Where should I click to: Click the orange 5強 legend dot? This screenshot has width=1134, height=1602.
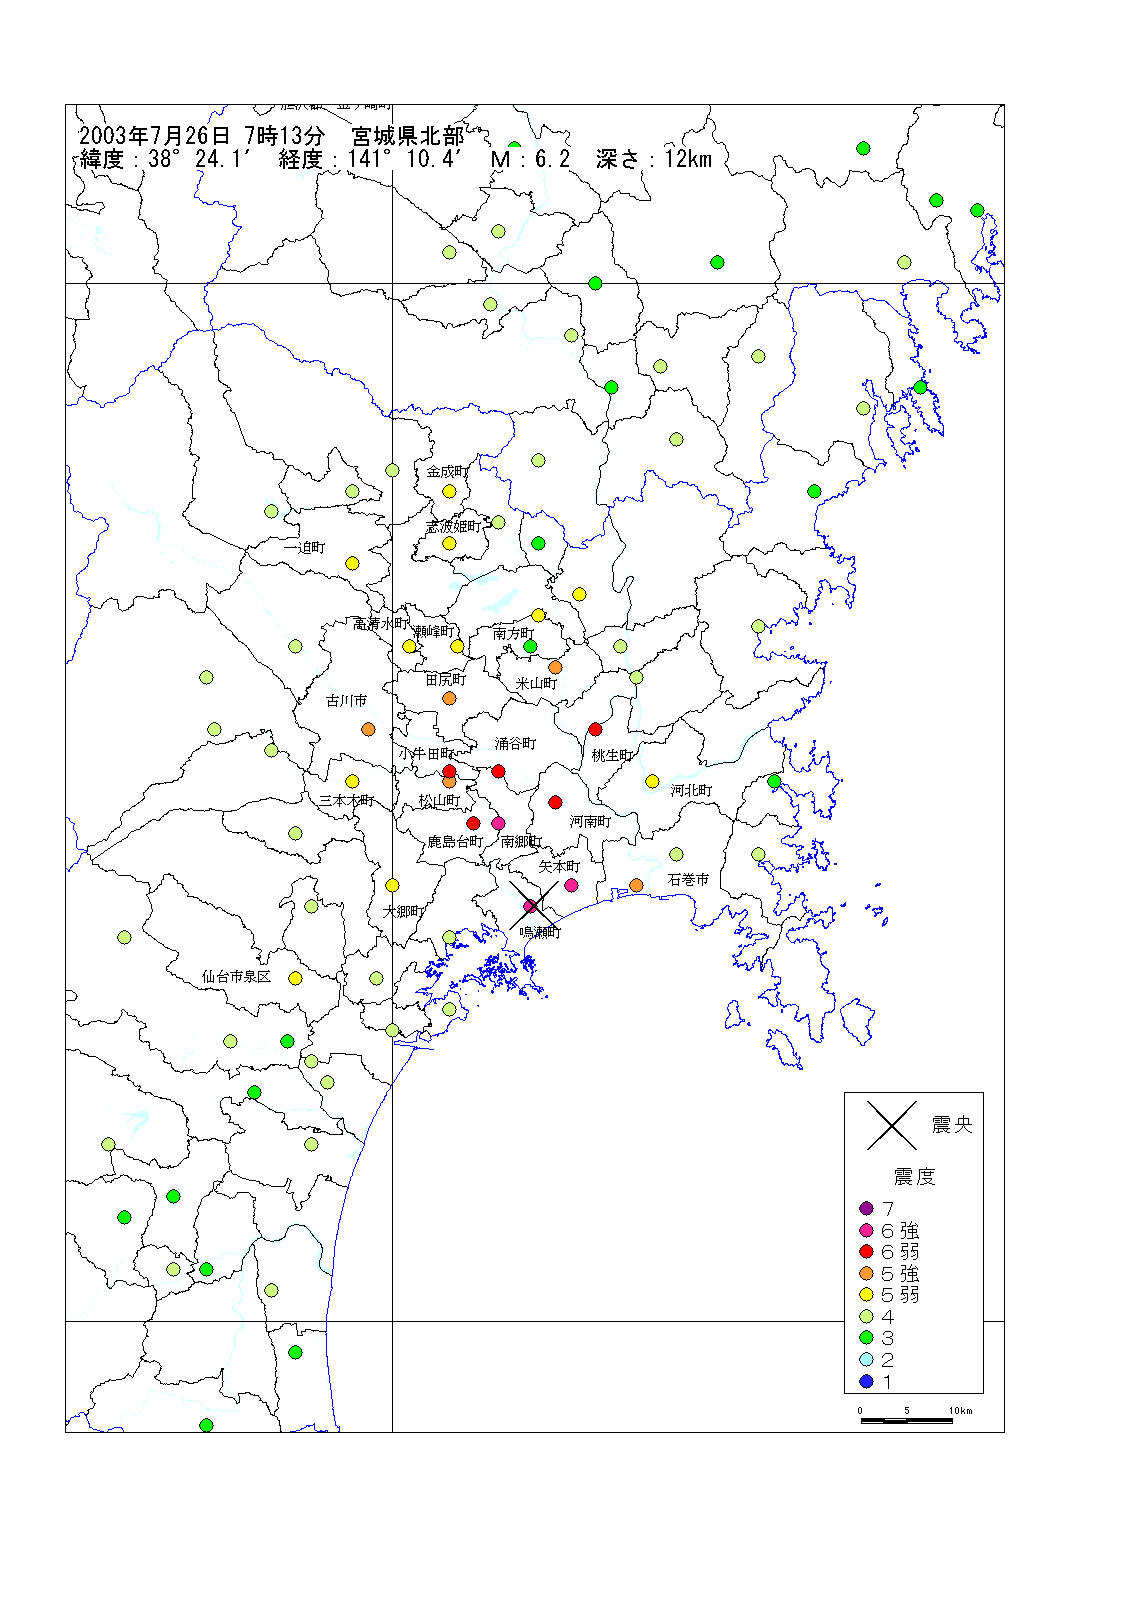pyautogui.click(x=866, y=1273)
